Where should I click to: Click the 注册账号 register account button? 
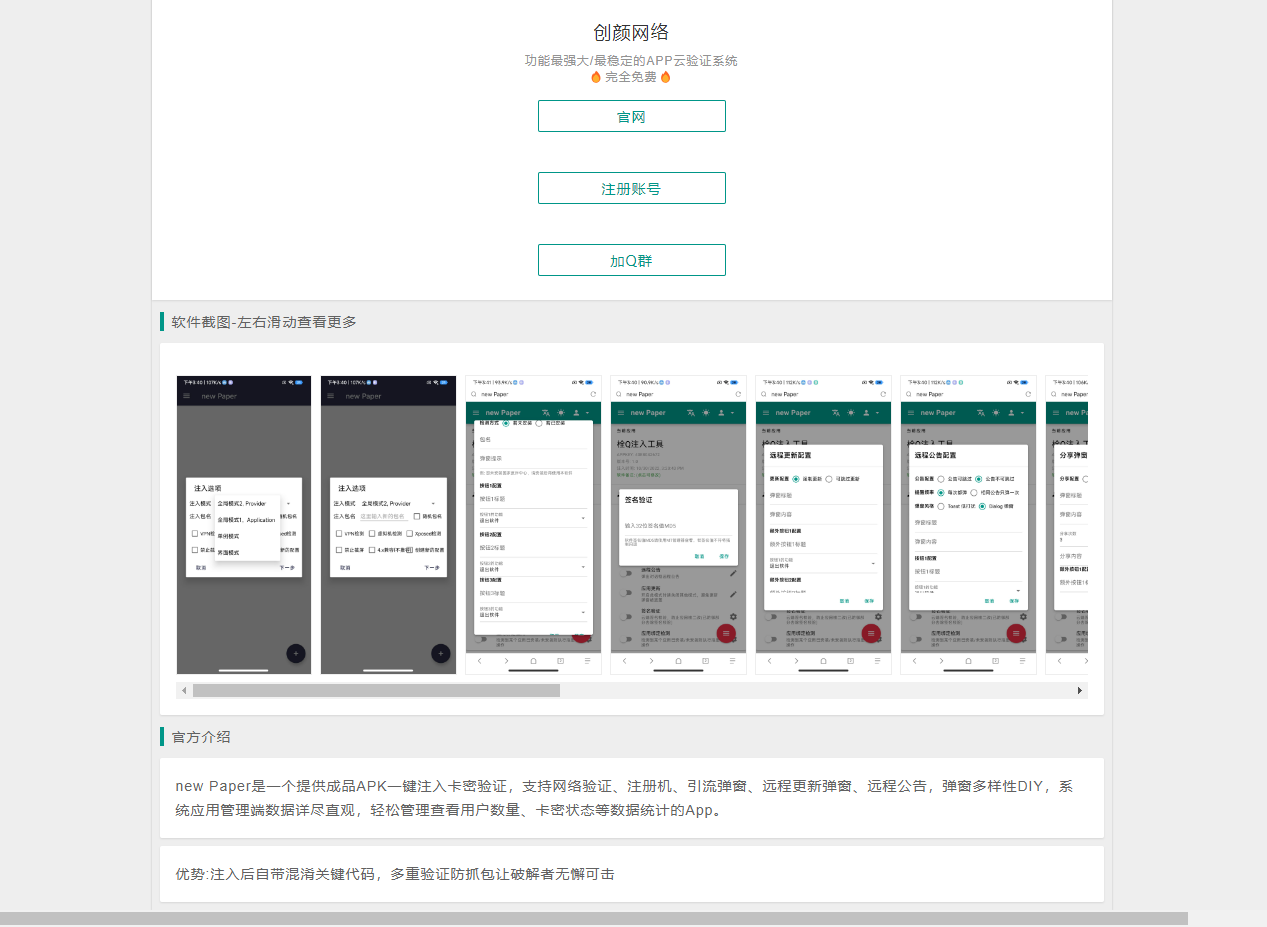pyautogui.click(x=631, y=188)
